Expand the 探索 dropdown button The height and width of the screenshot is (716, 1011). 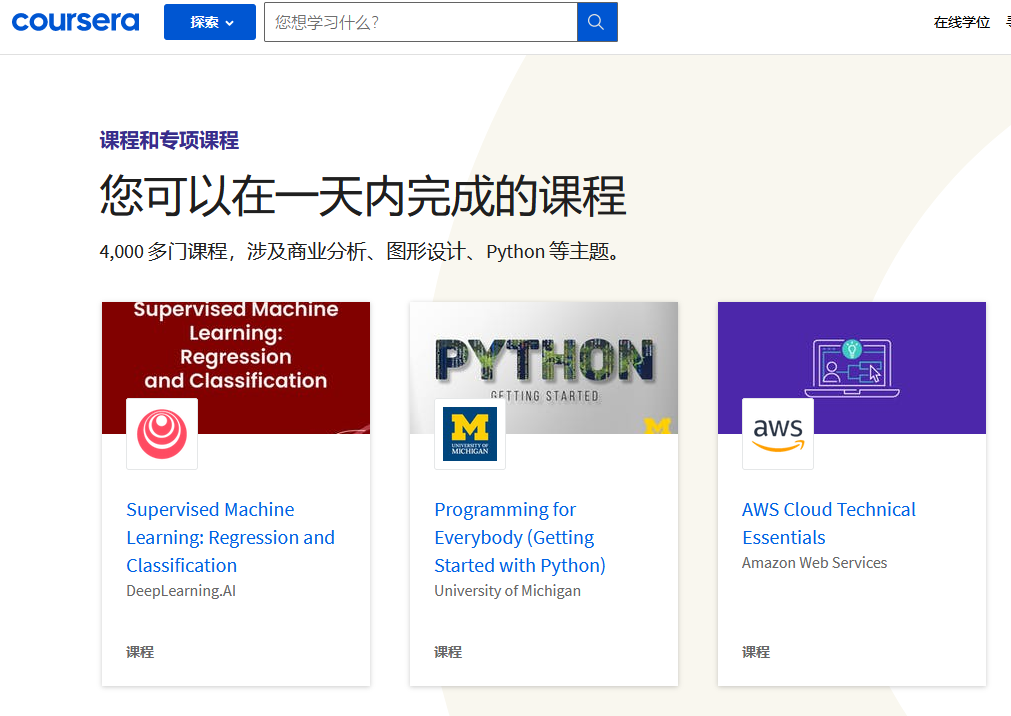[x=210, y=22]
